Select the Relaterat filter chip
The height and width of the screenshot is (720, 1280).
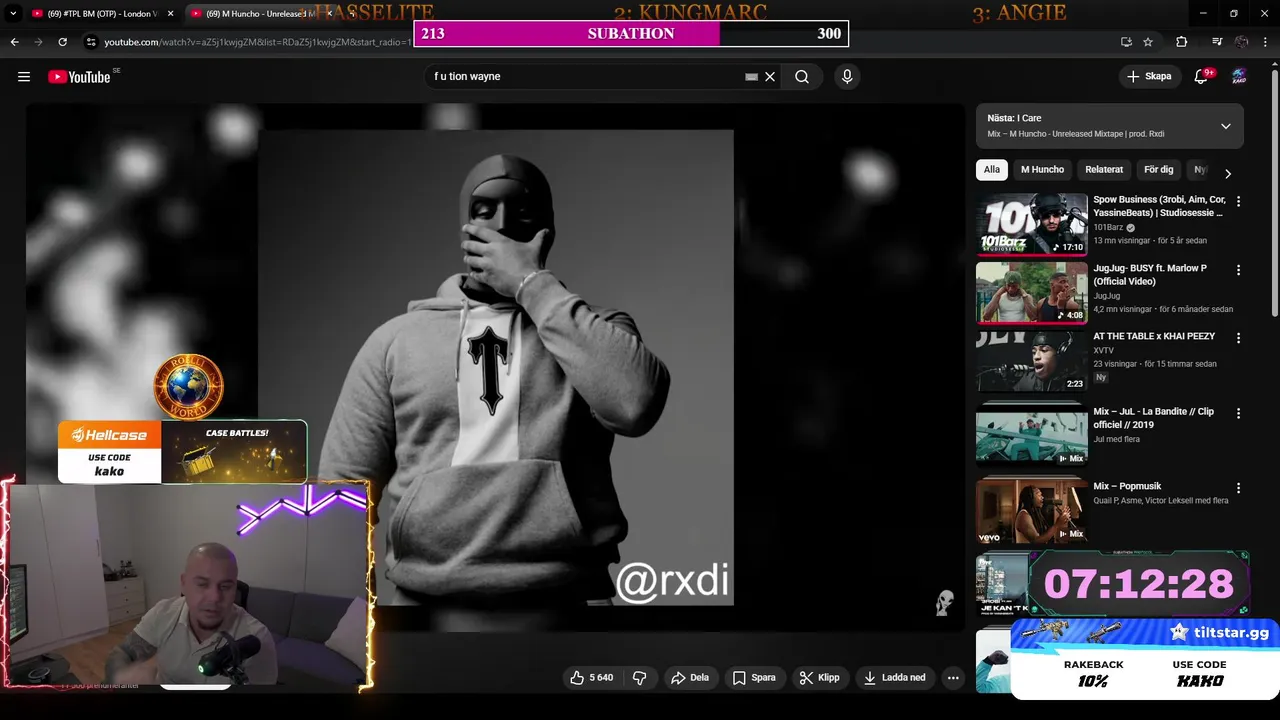1104,170
